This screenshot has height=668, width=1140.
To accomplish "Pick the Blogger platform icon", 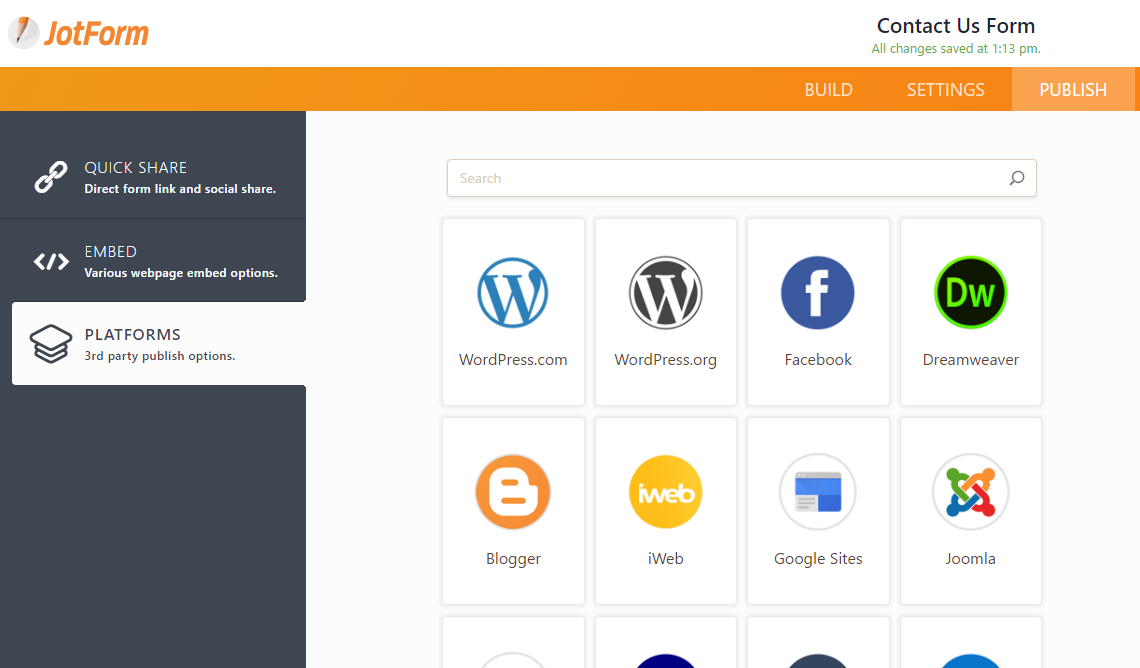I will (x=513, y=492).
